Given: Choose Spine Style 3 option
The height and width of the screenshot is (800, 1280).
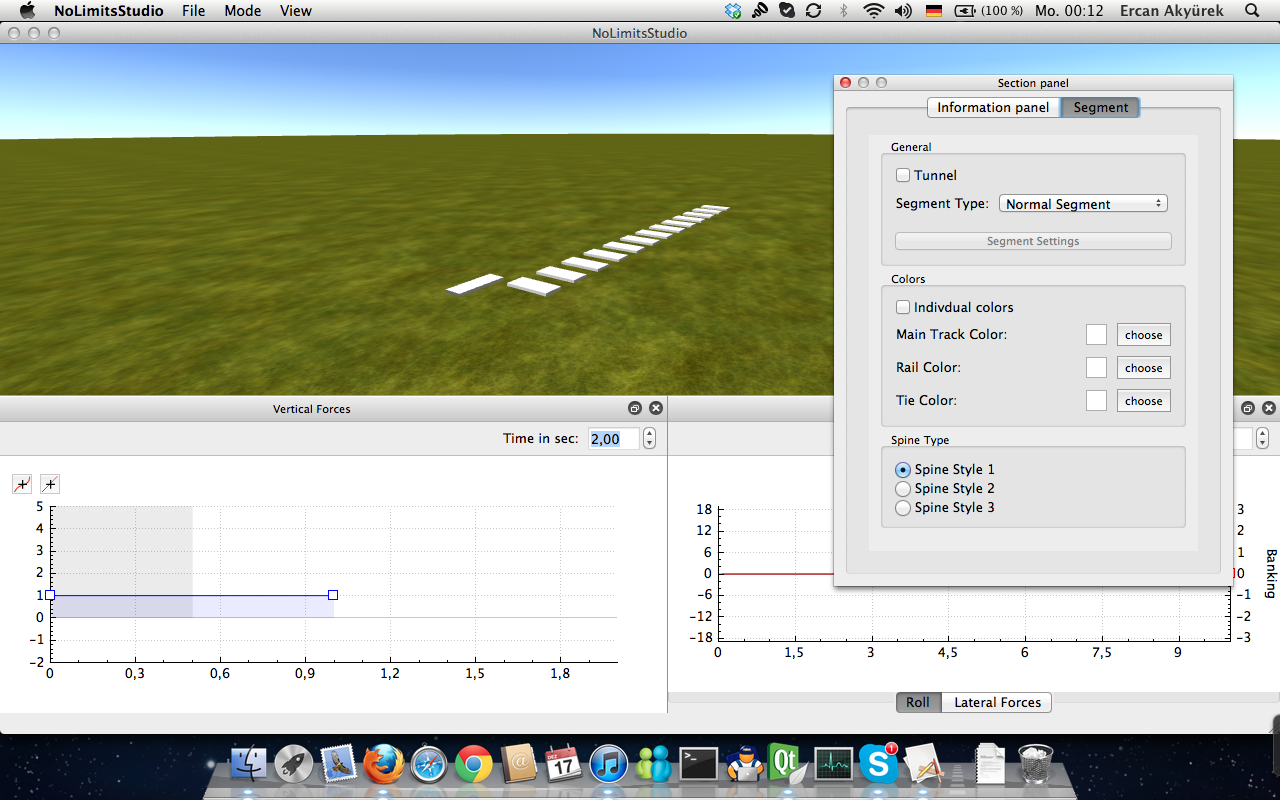Looking at the screenshot, I should coord(903,508).
